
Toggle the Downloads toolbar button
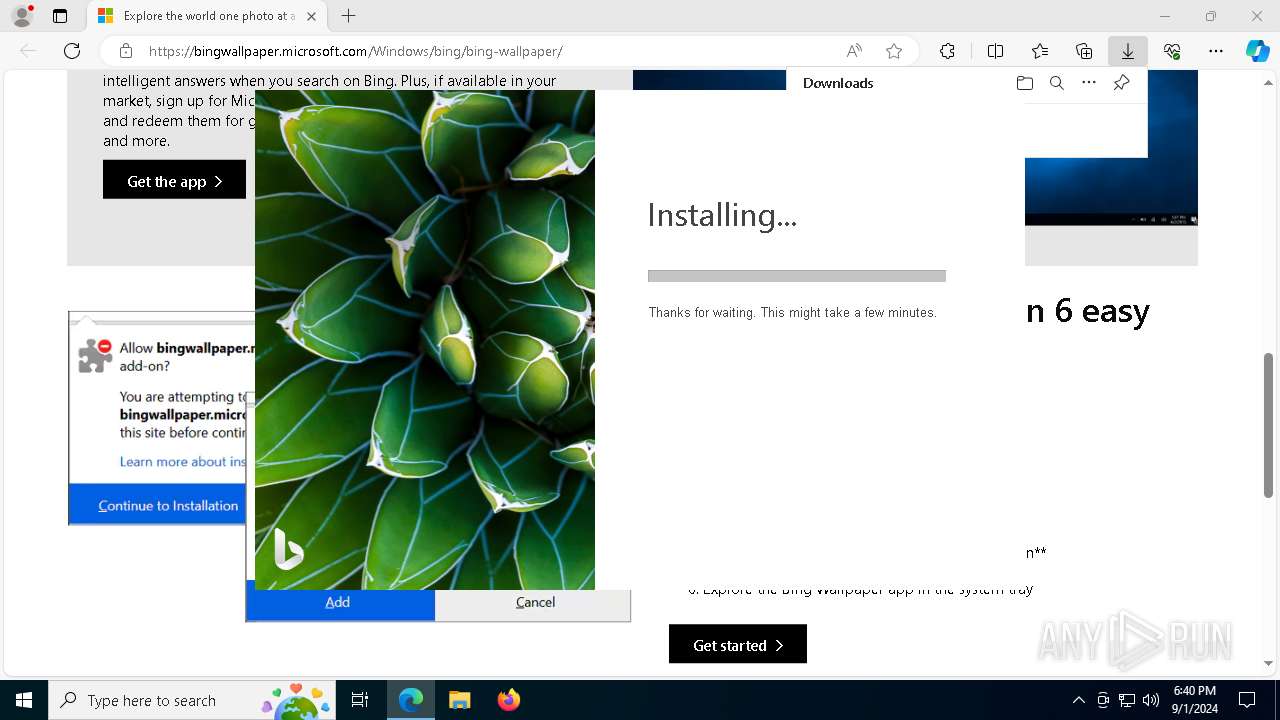pyautogui.click(x=1128, y=51)
